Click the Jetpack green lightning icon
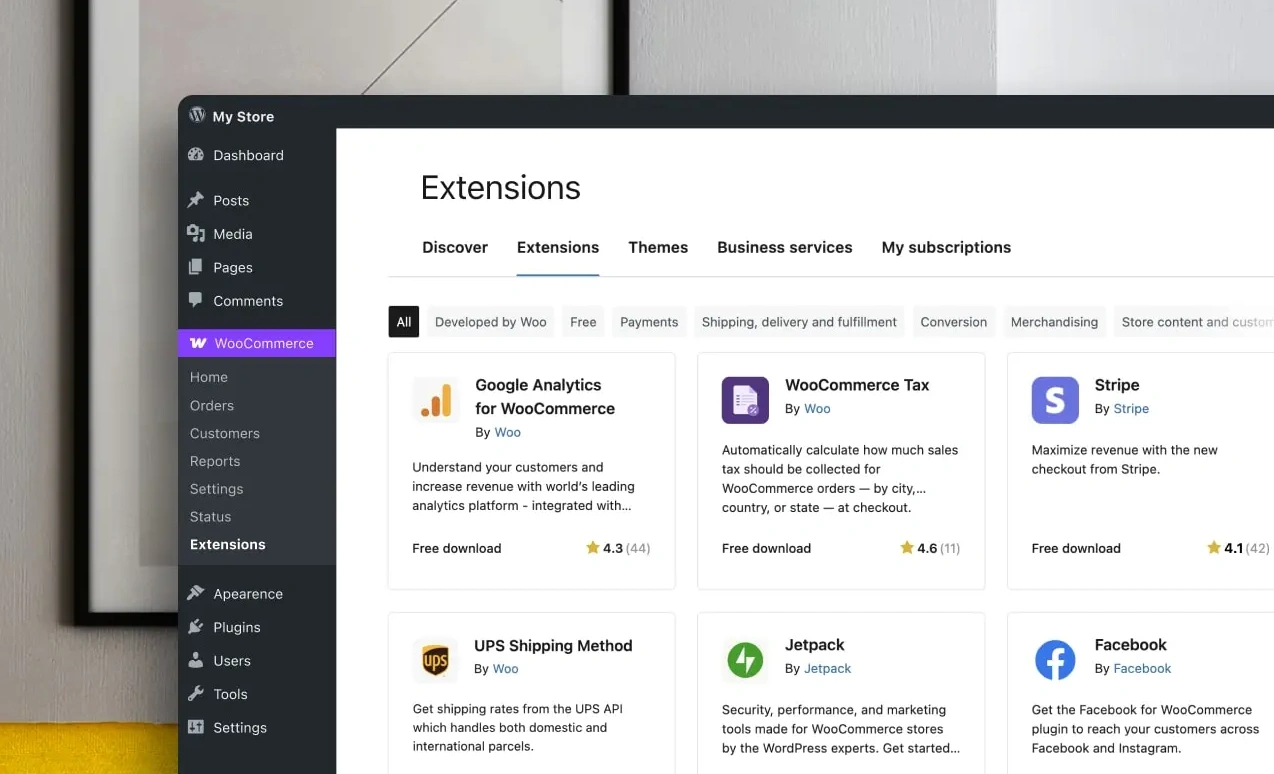 [x=745, y=660]
